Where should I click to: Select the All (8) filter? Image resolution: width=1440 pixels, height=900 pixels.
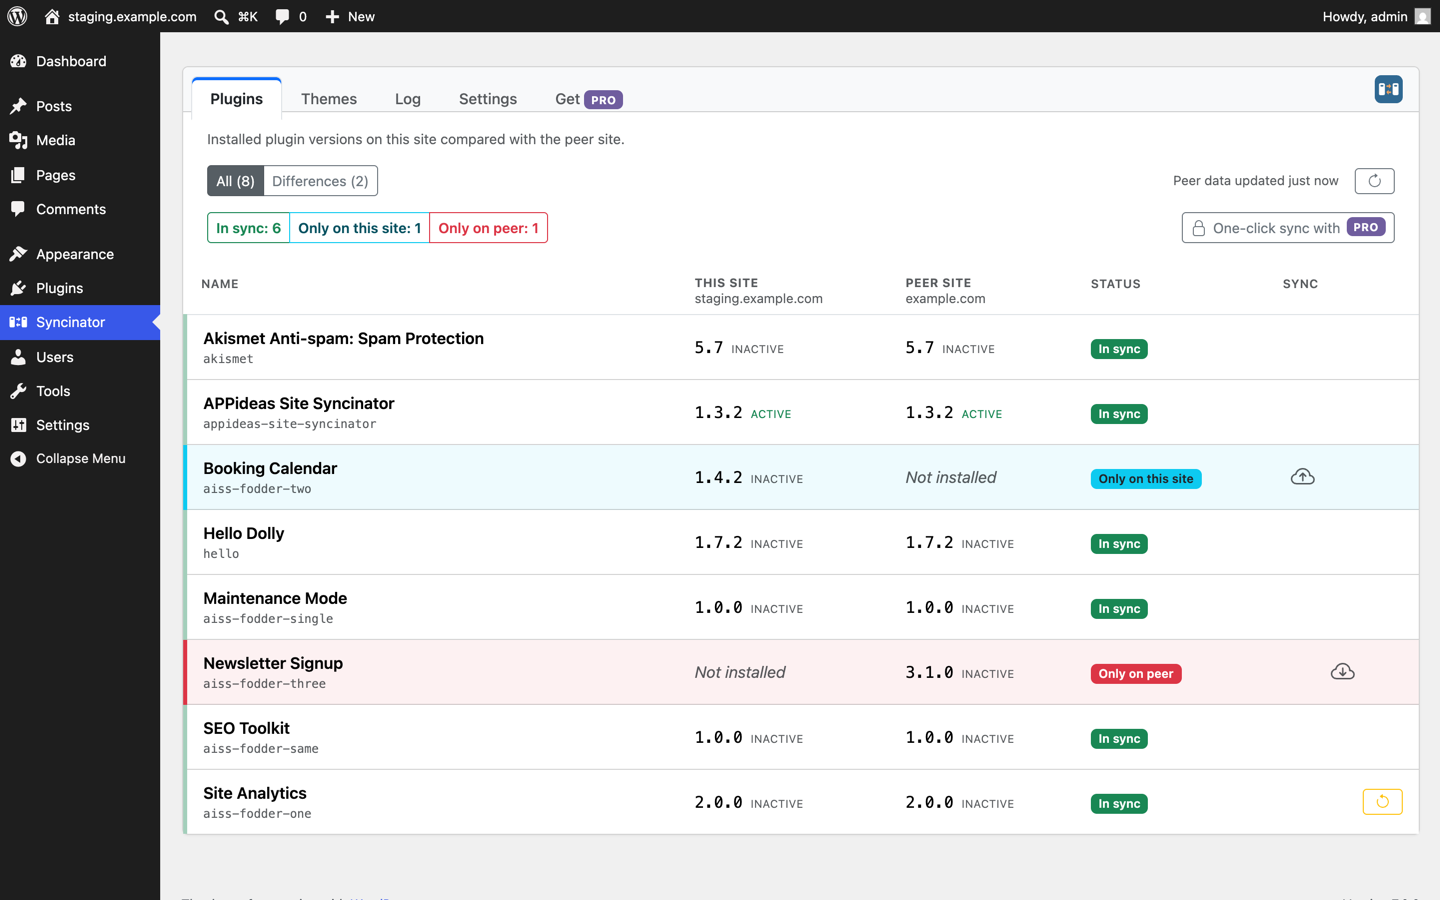coord(235,181)
